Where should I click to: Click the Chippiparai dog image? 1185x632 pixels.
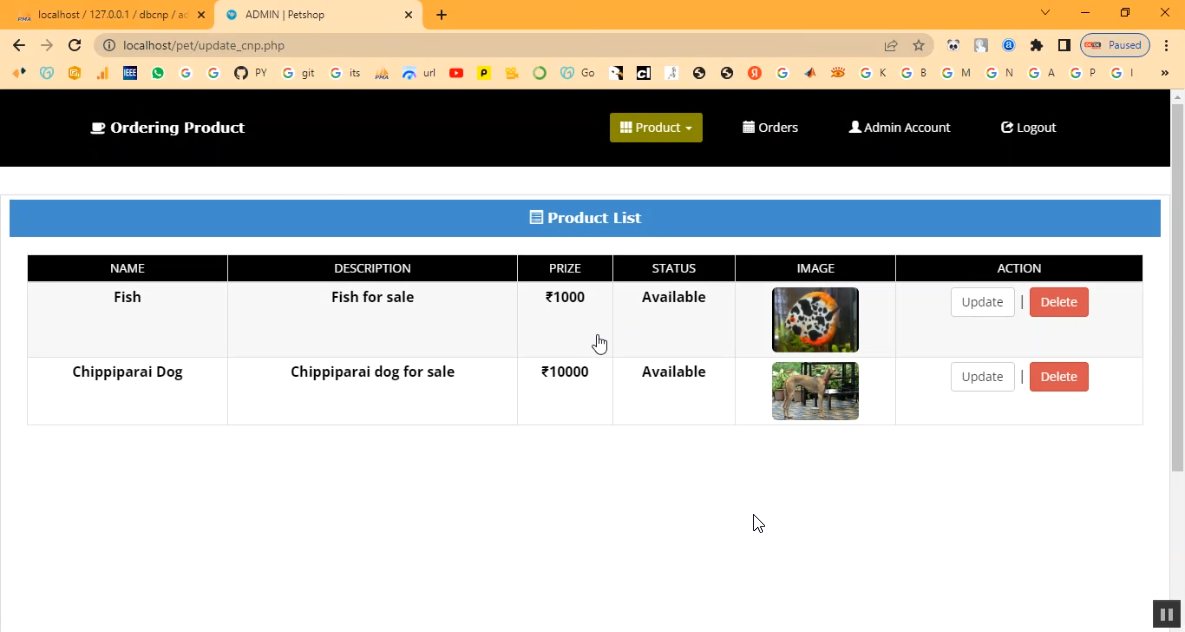point(815,391)
